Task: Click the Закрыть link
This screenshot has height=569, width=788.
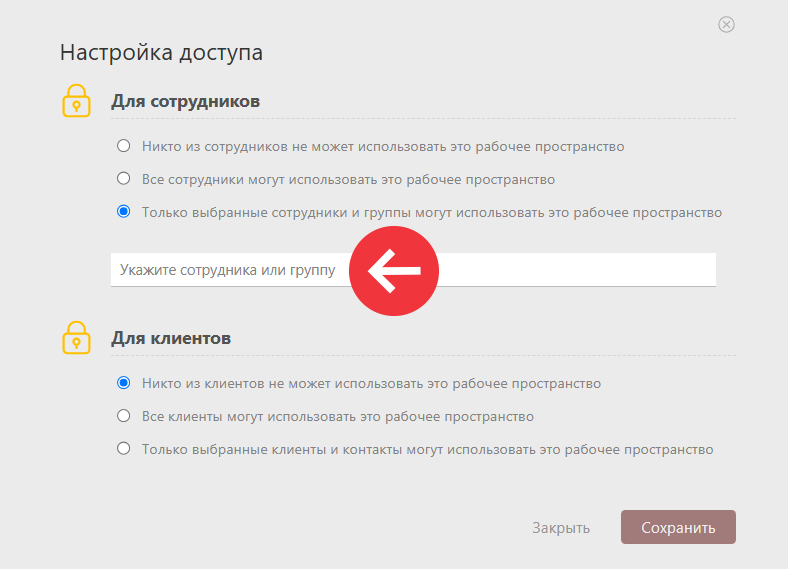Action: pos(561,528)
